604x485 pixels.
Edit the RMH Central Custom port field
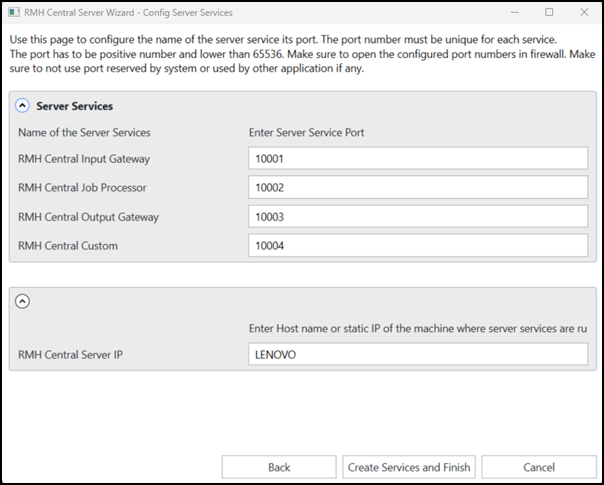(418, 245)
